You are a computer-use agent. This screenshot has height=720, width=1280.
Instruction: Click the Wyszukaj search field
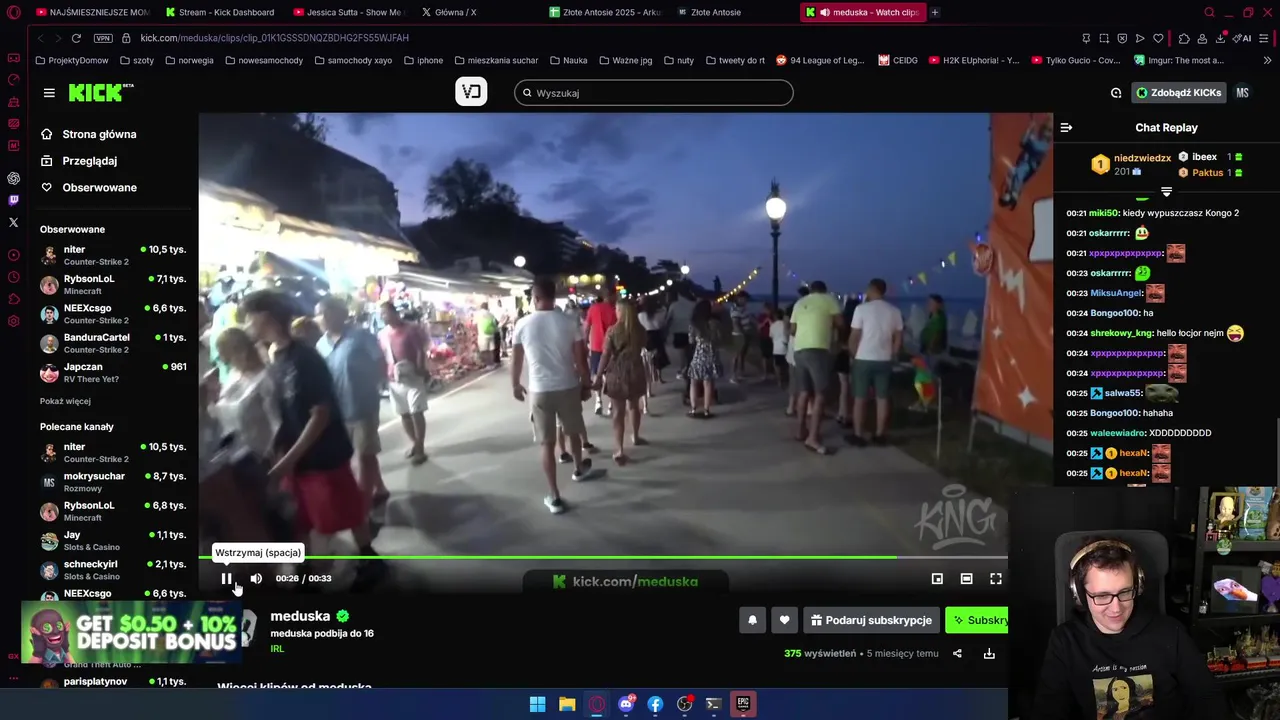click(654, 93)
